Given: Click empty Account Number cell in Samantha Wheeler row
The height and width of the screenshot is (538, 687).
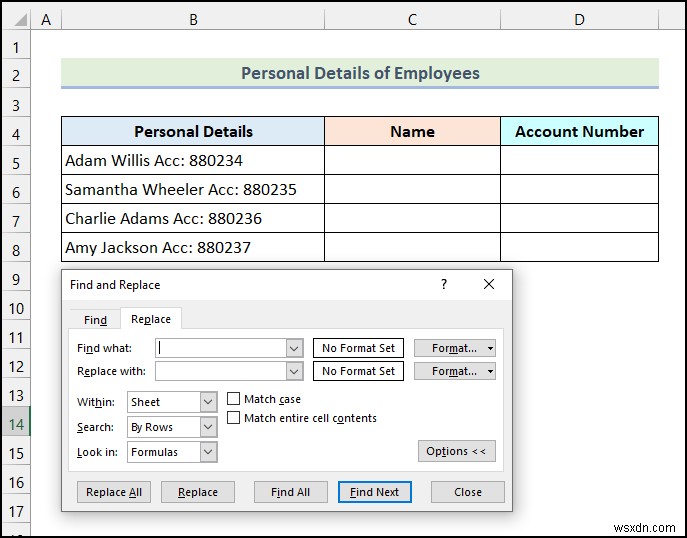Looking at the screenshot, I should [579, 189].
